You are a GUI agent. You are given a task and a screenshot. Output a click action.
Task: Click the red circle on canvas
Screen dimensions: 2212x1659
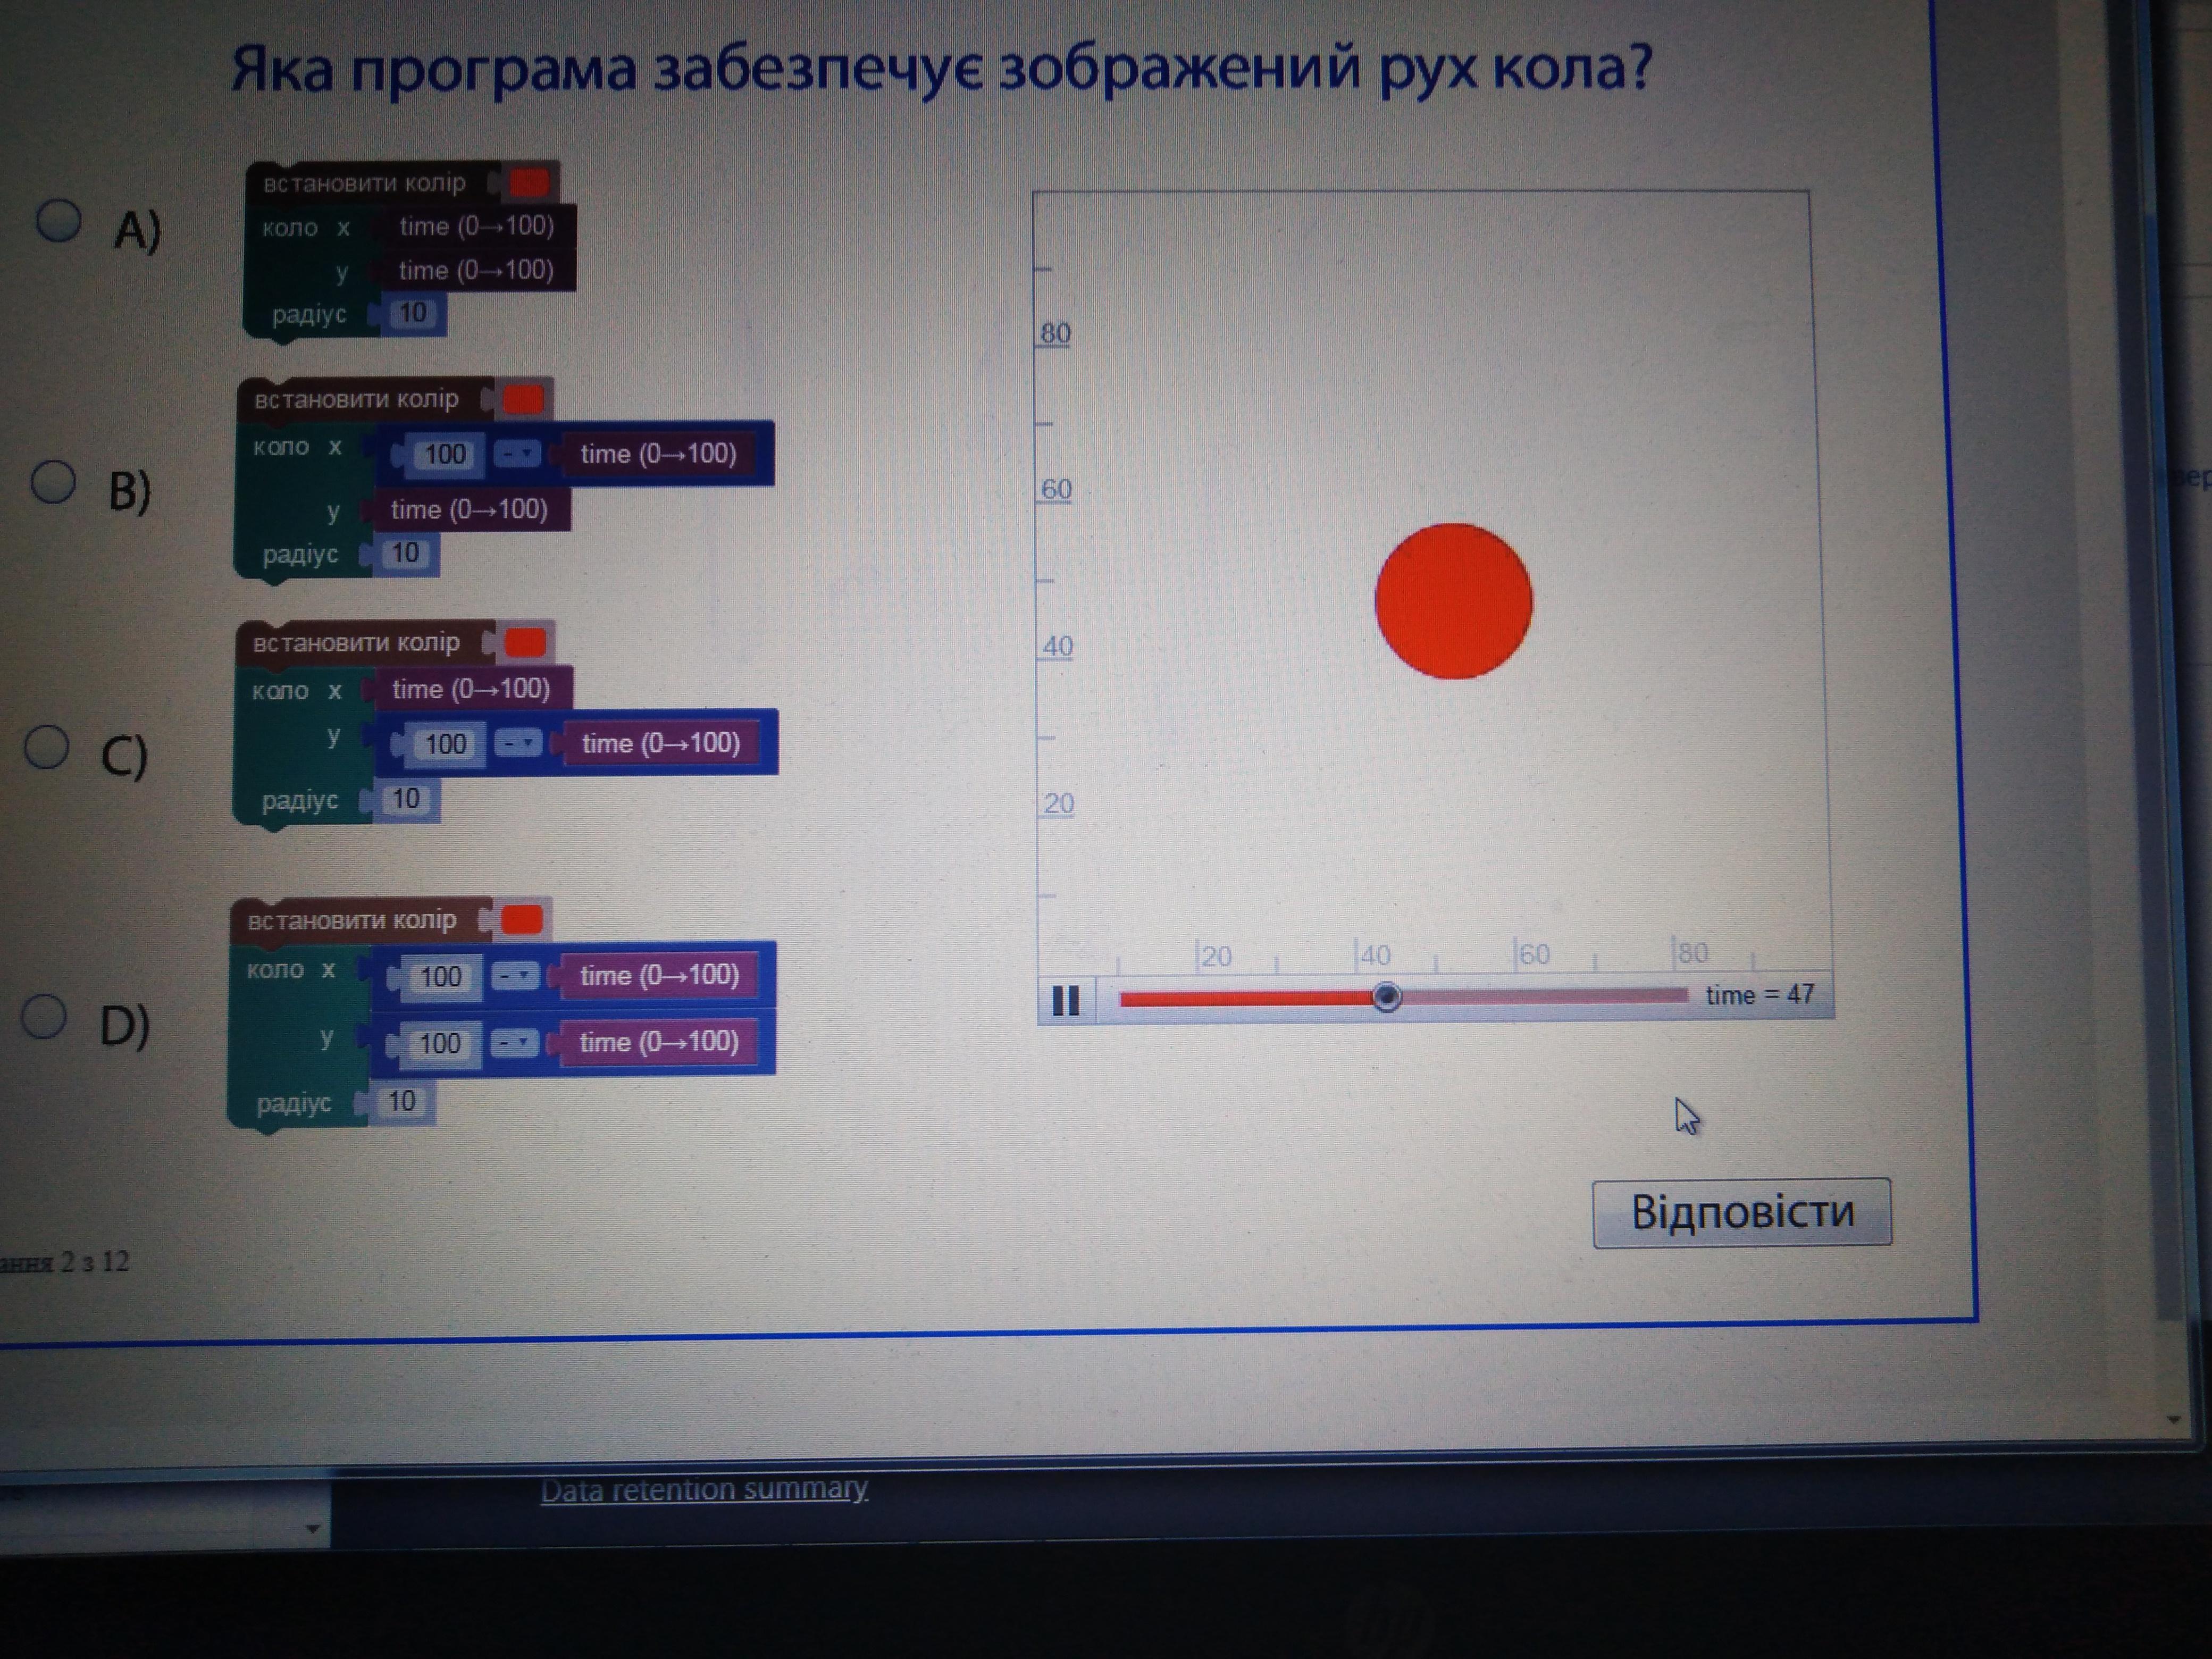1453,601
